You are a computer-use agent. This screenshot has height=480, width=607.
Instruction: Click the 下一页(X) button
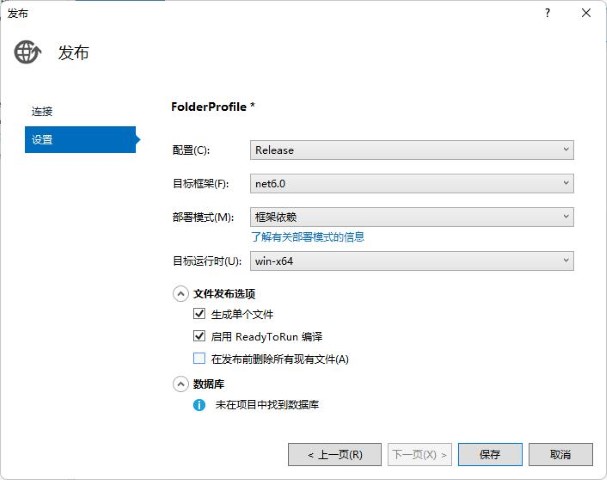(420, 454)
